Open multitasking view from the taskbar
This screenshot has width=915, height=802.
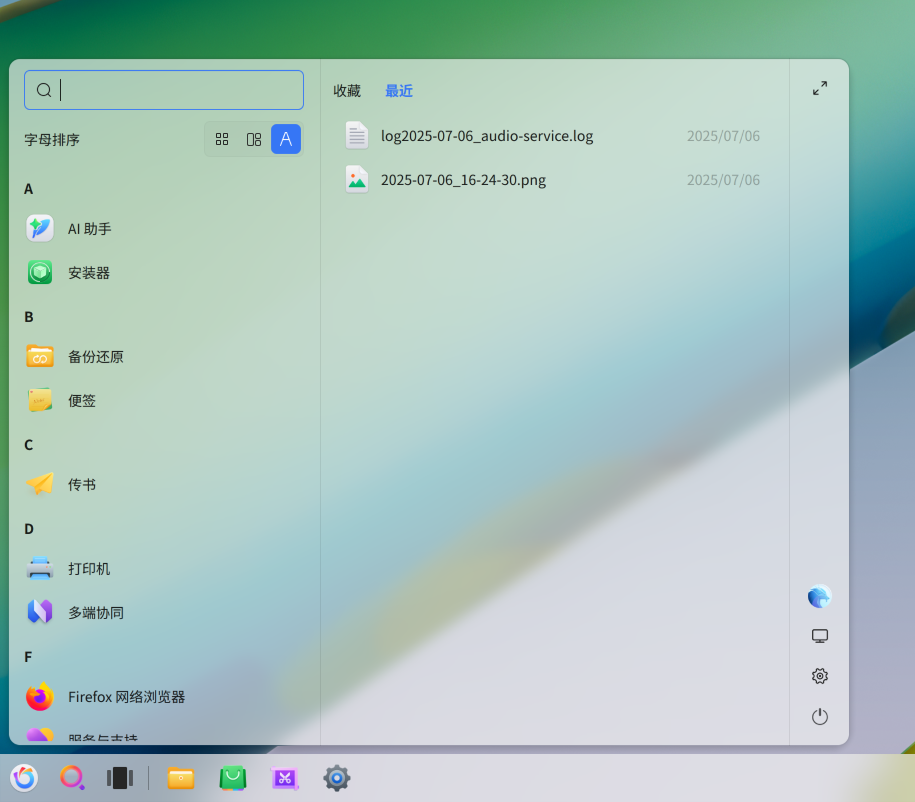click(x=120, y=777)
